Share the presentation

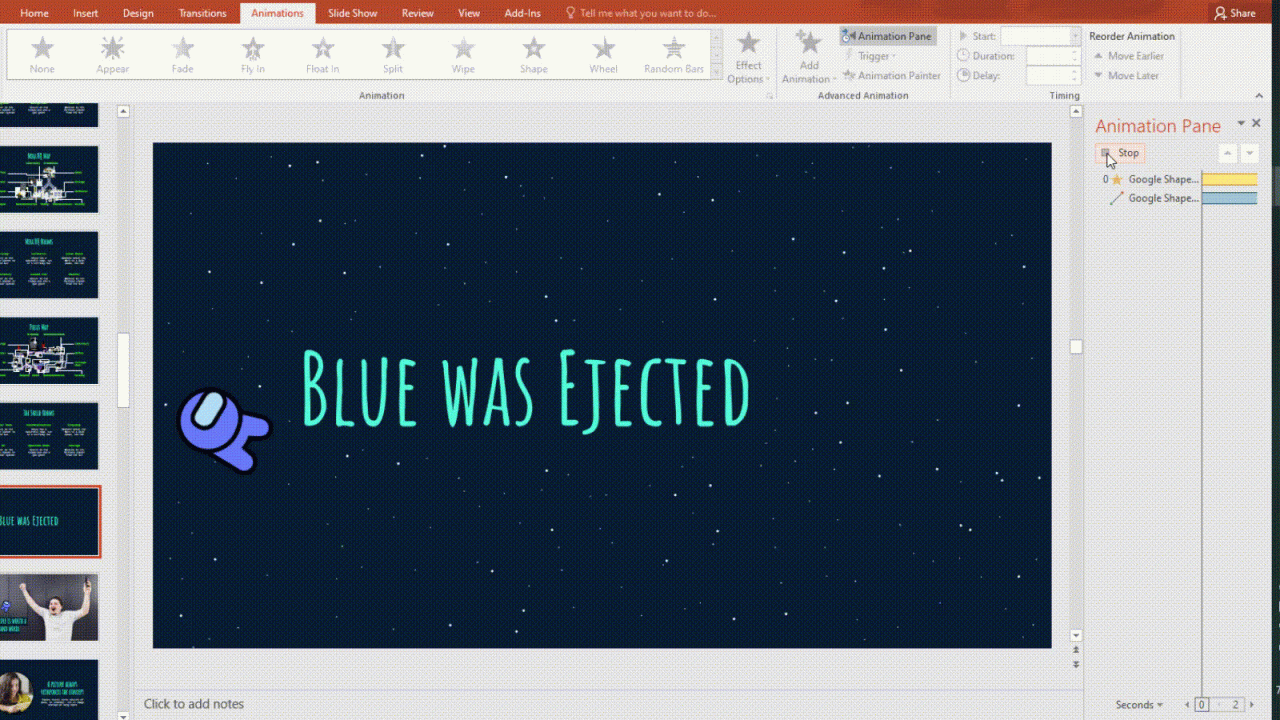(x=1235, y=13)
